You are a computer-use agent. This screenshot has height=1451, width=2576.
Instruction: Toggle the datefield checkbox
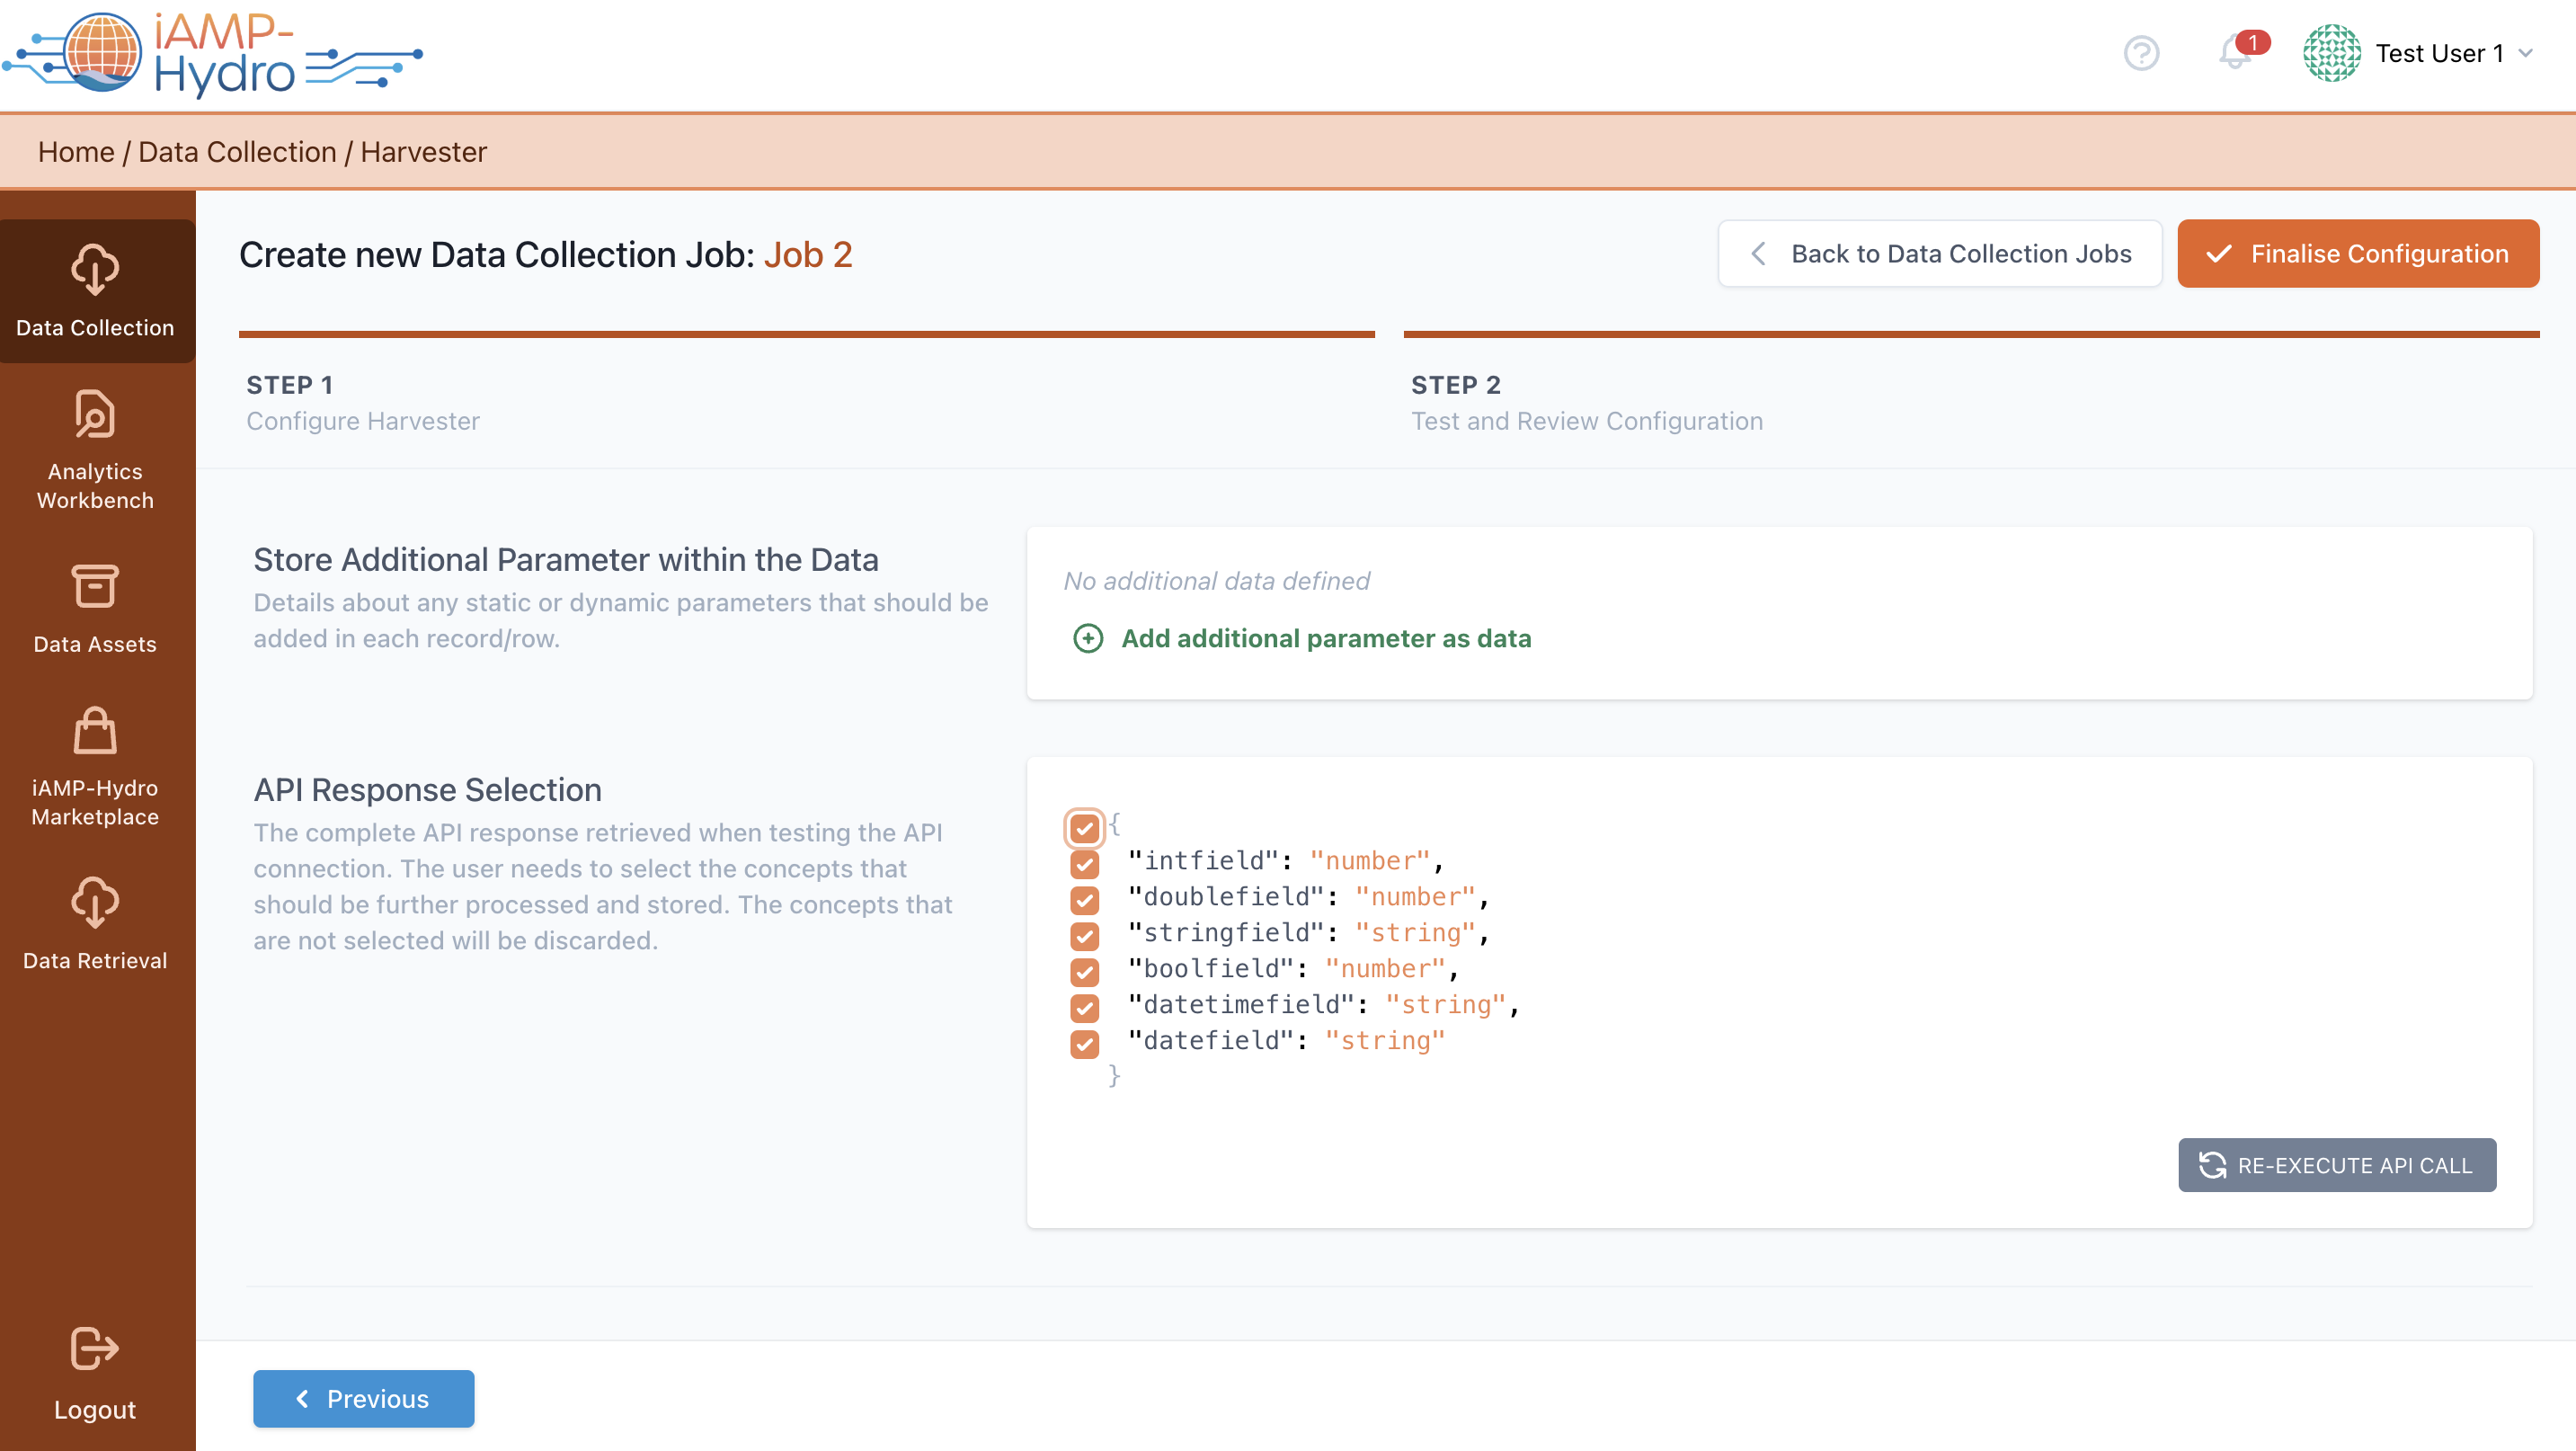point(1084,1044)
